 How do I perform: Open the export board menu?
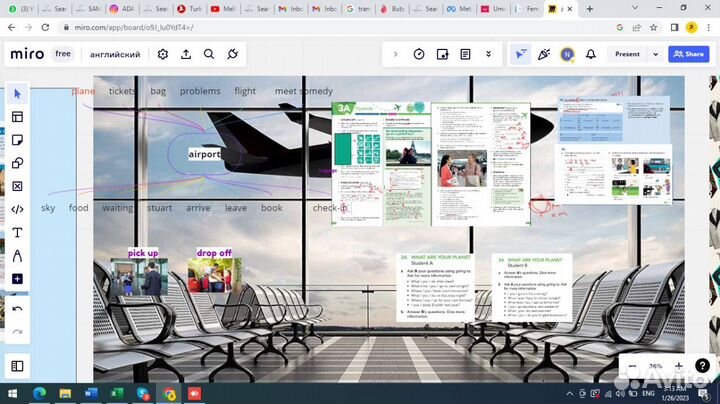(x=186, y=54)
